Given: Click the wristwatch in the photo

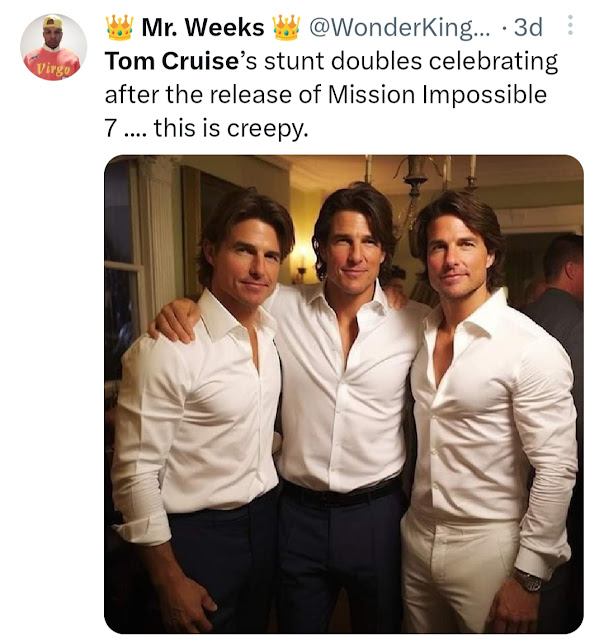Looking at the screenshot, I should click(527, 580).
